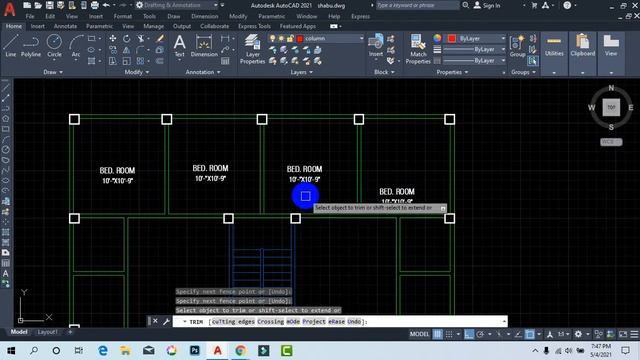Click the red layer color swatch
Screen dimensions: 640x360
point(300,38)
